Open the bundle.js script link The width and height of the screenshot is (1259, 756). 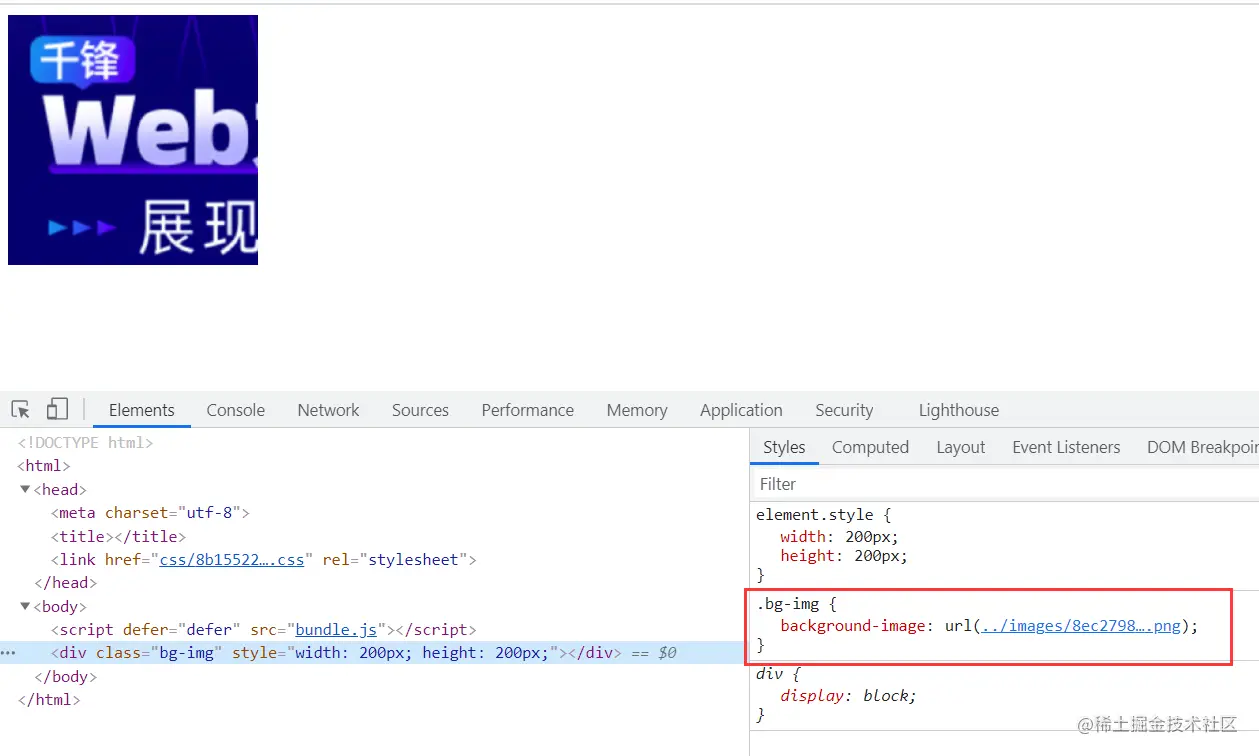point(336,630)
